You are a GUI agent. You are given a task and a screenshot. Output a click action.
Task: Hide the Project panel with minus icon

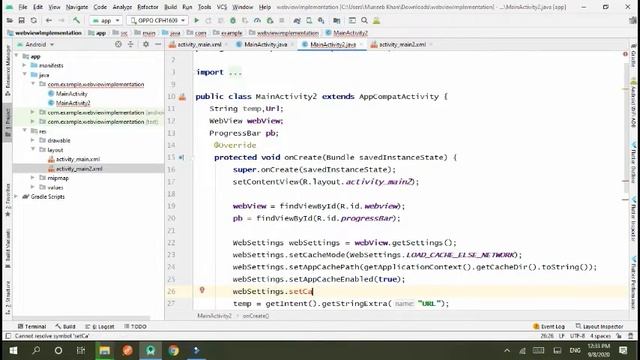click(158, 44)
